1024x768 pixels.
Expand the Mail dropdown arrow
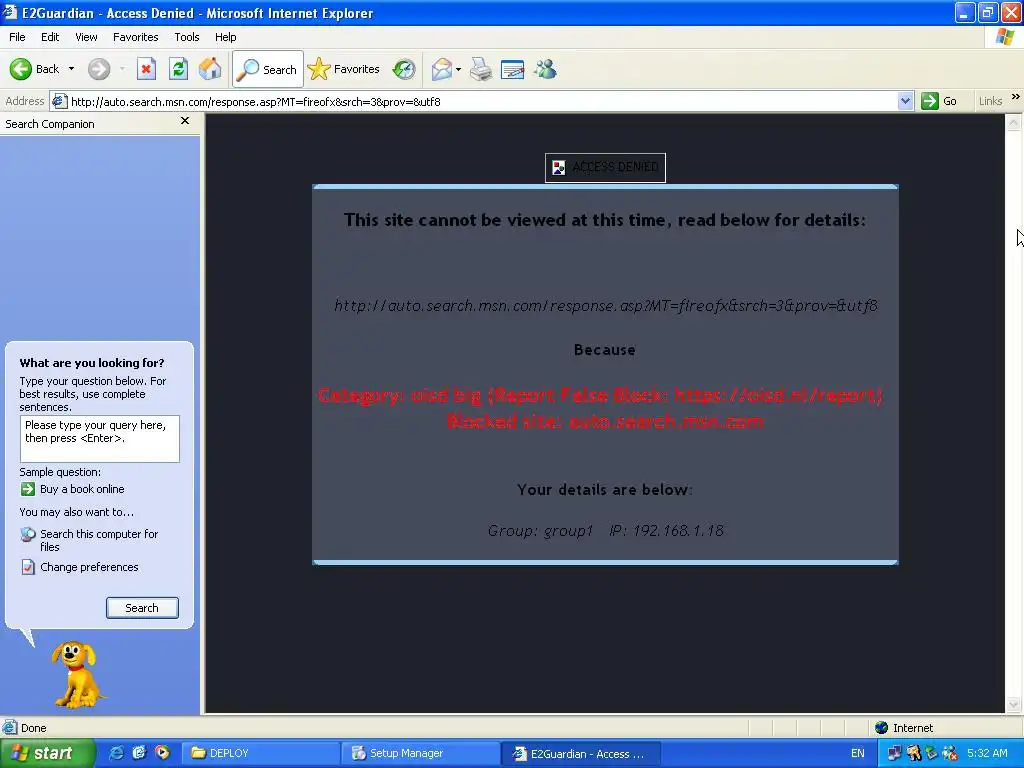[458, 69]
